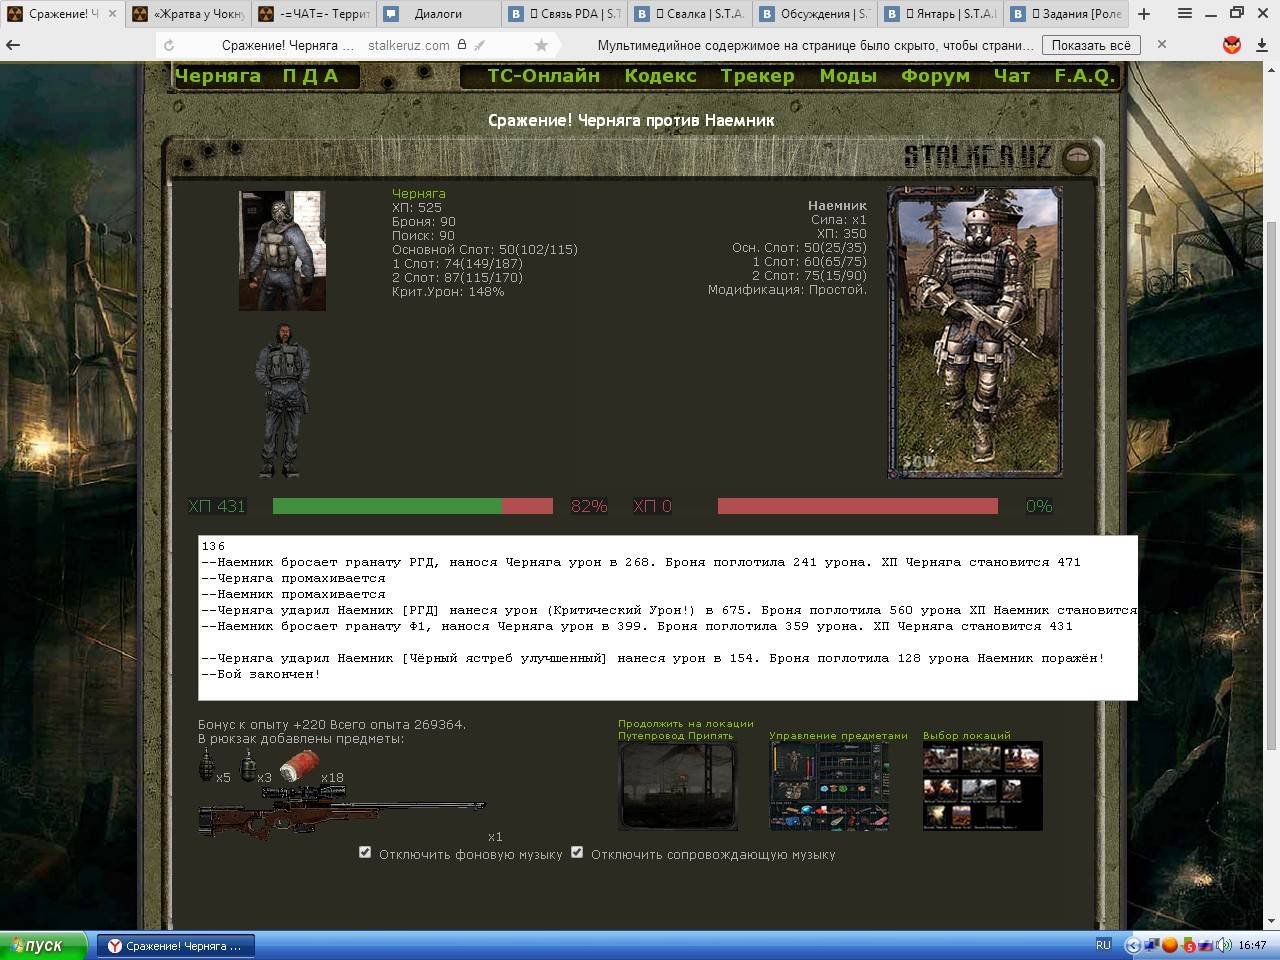Click the page reload icon
Image resolution: width=1280 pixels, height=960 pixels.
point(169,45)
